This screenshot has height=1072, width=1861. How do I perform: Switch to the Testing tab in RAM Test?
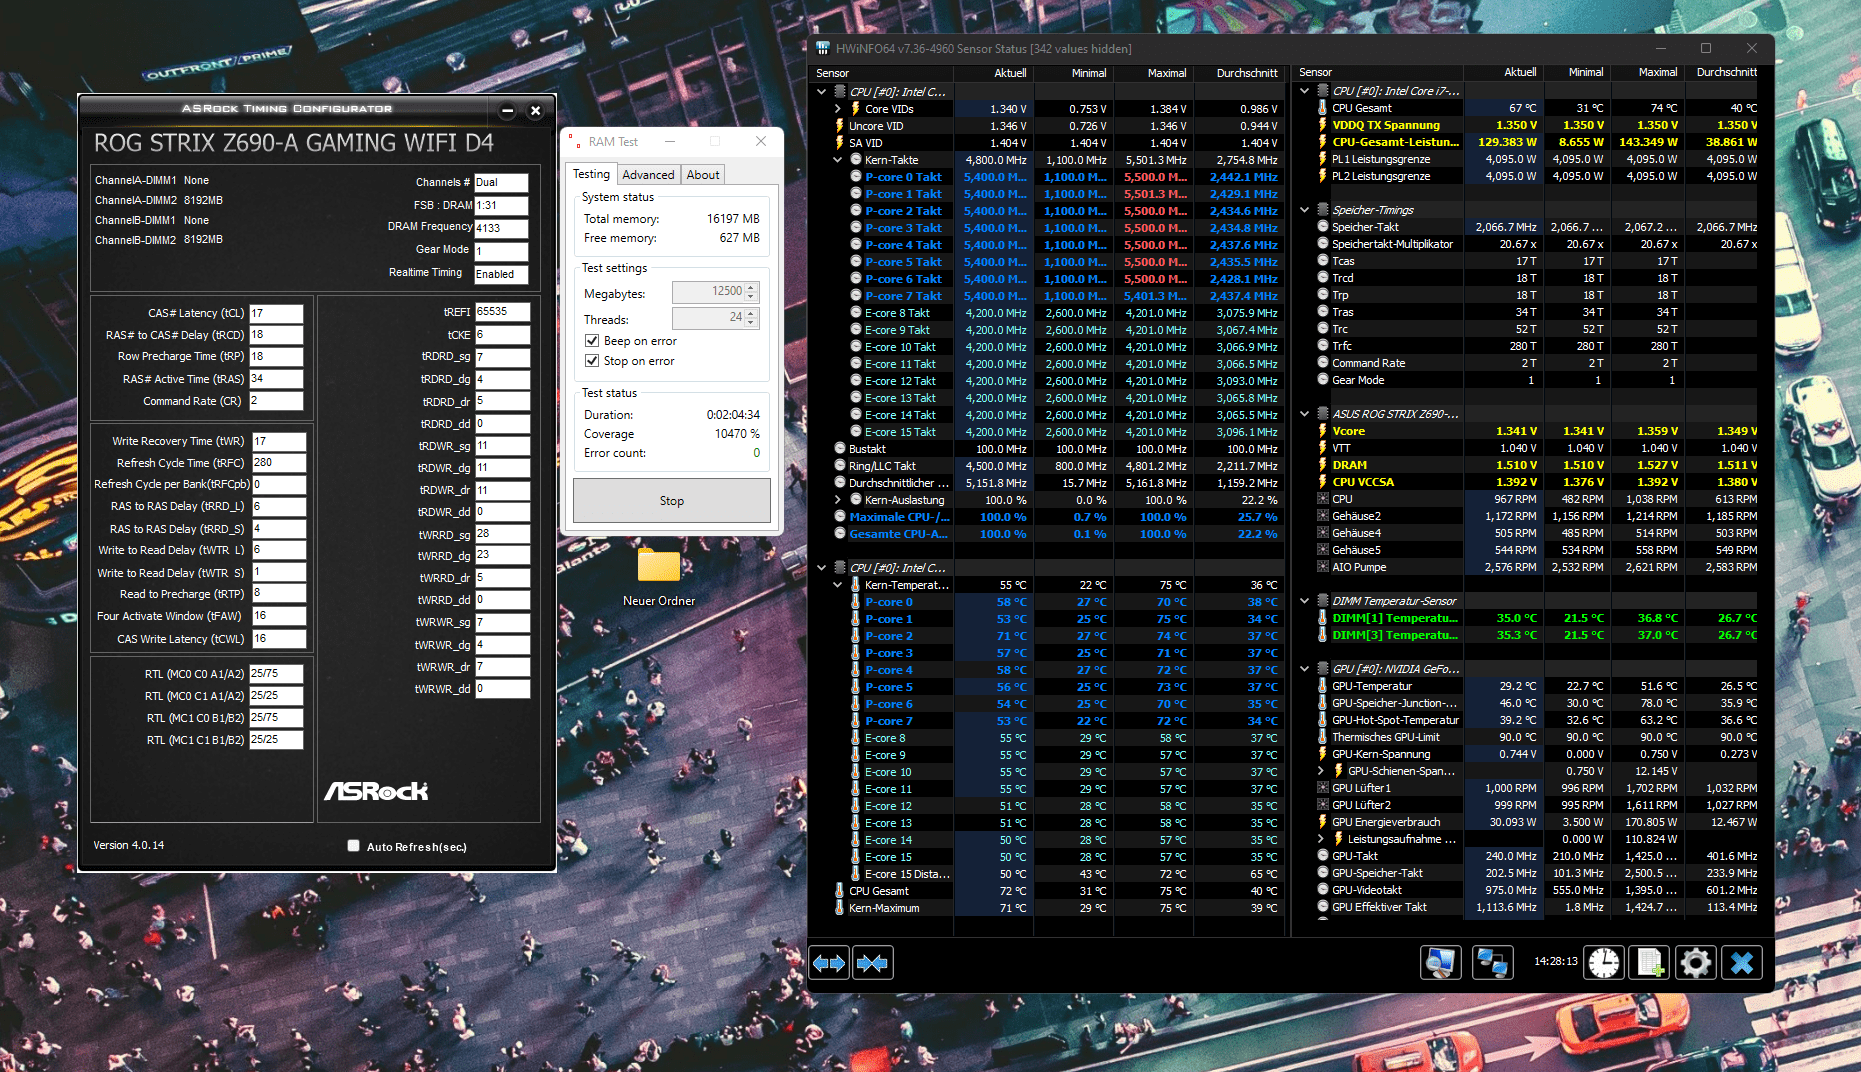click(x=591, y=174)
